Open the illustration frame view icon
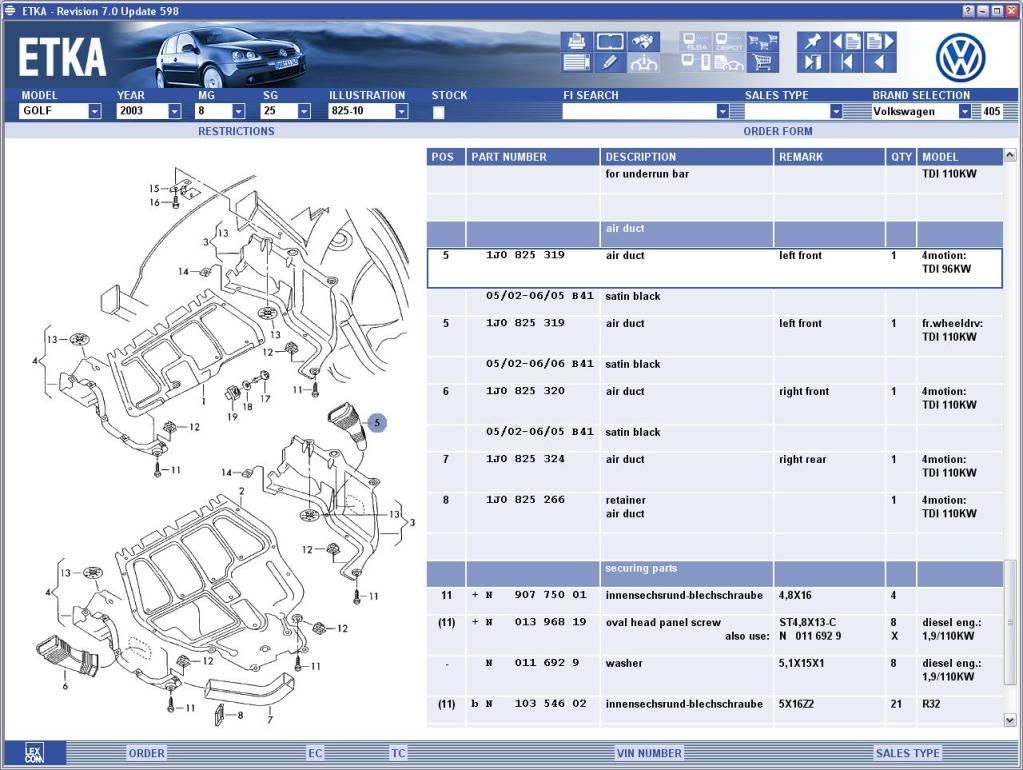 [x=610, y=42]
